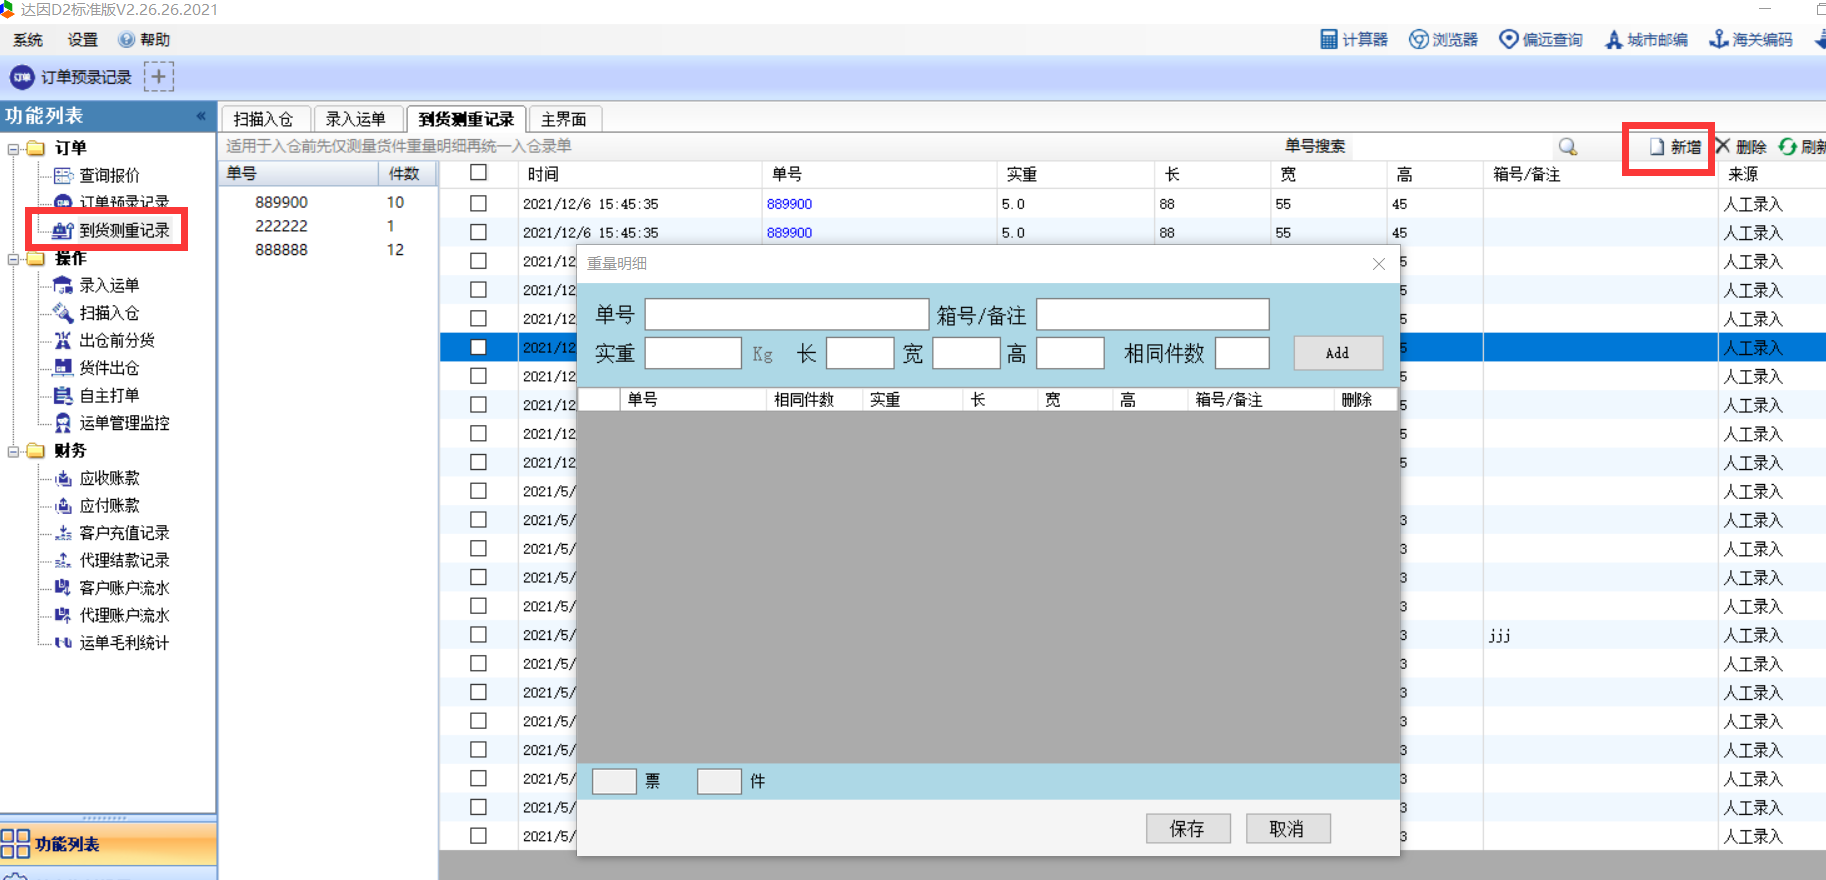Tick the checkbox in the highlighted blue row

[479, 348]
